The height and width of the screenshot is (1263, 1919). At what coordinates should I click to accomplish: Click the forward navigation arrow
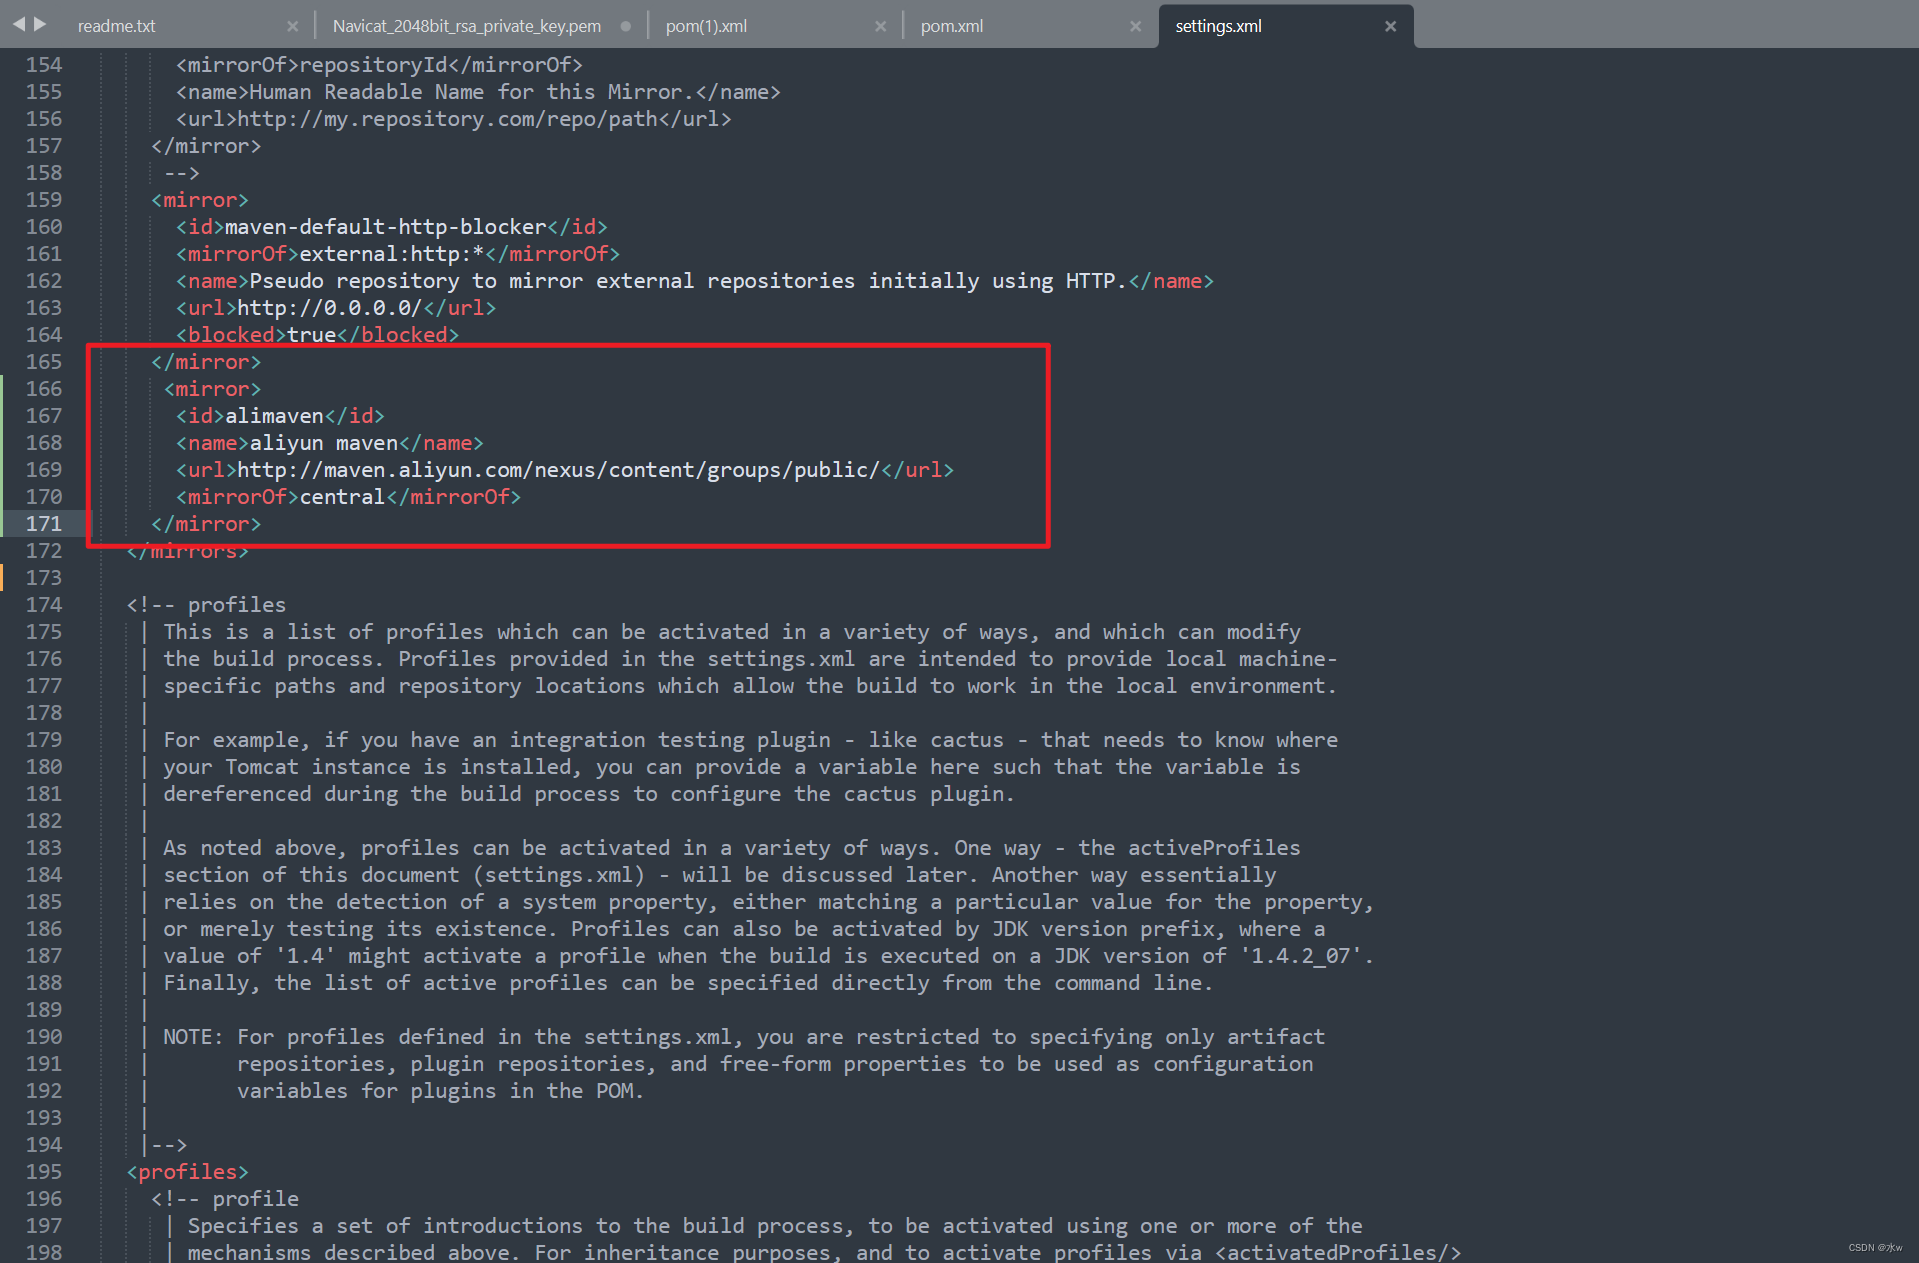click(x=38, y=25)
